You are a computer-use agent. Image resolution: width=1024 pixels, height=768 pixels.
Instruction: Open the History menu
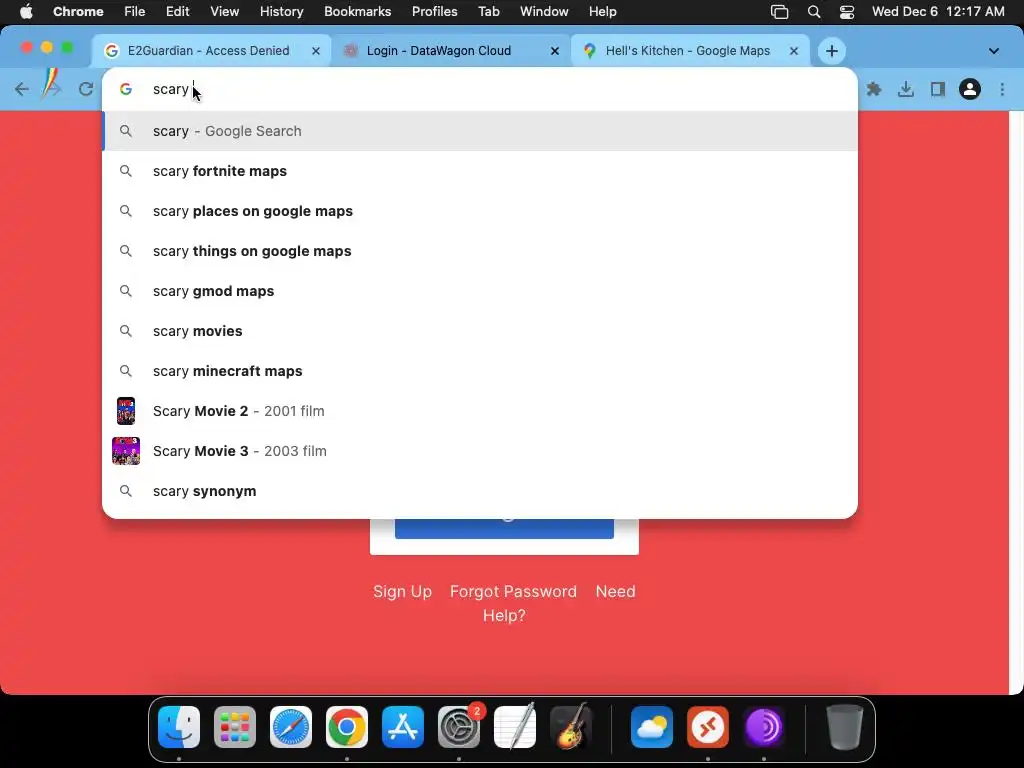click(281, 12)
